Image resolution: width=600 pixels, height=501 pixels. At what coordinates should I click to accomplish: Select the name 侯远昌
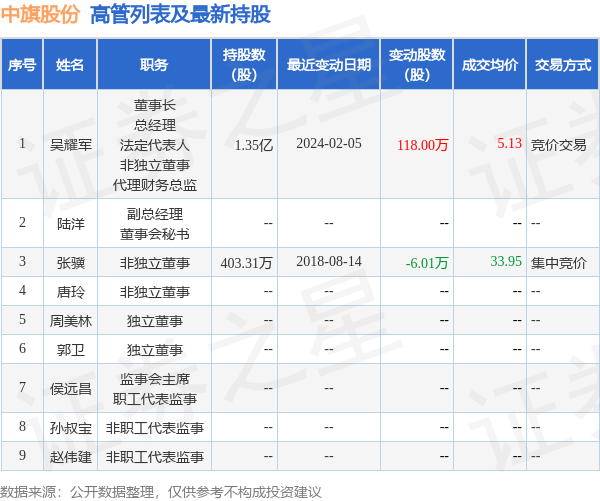70,389
